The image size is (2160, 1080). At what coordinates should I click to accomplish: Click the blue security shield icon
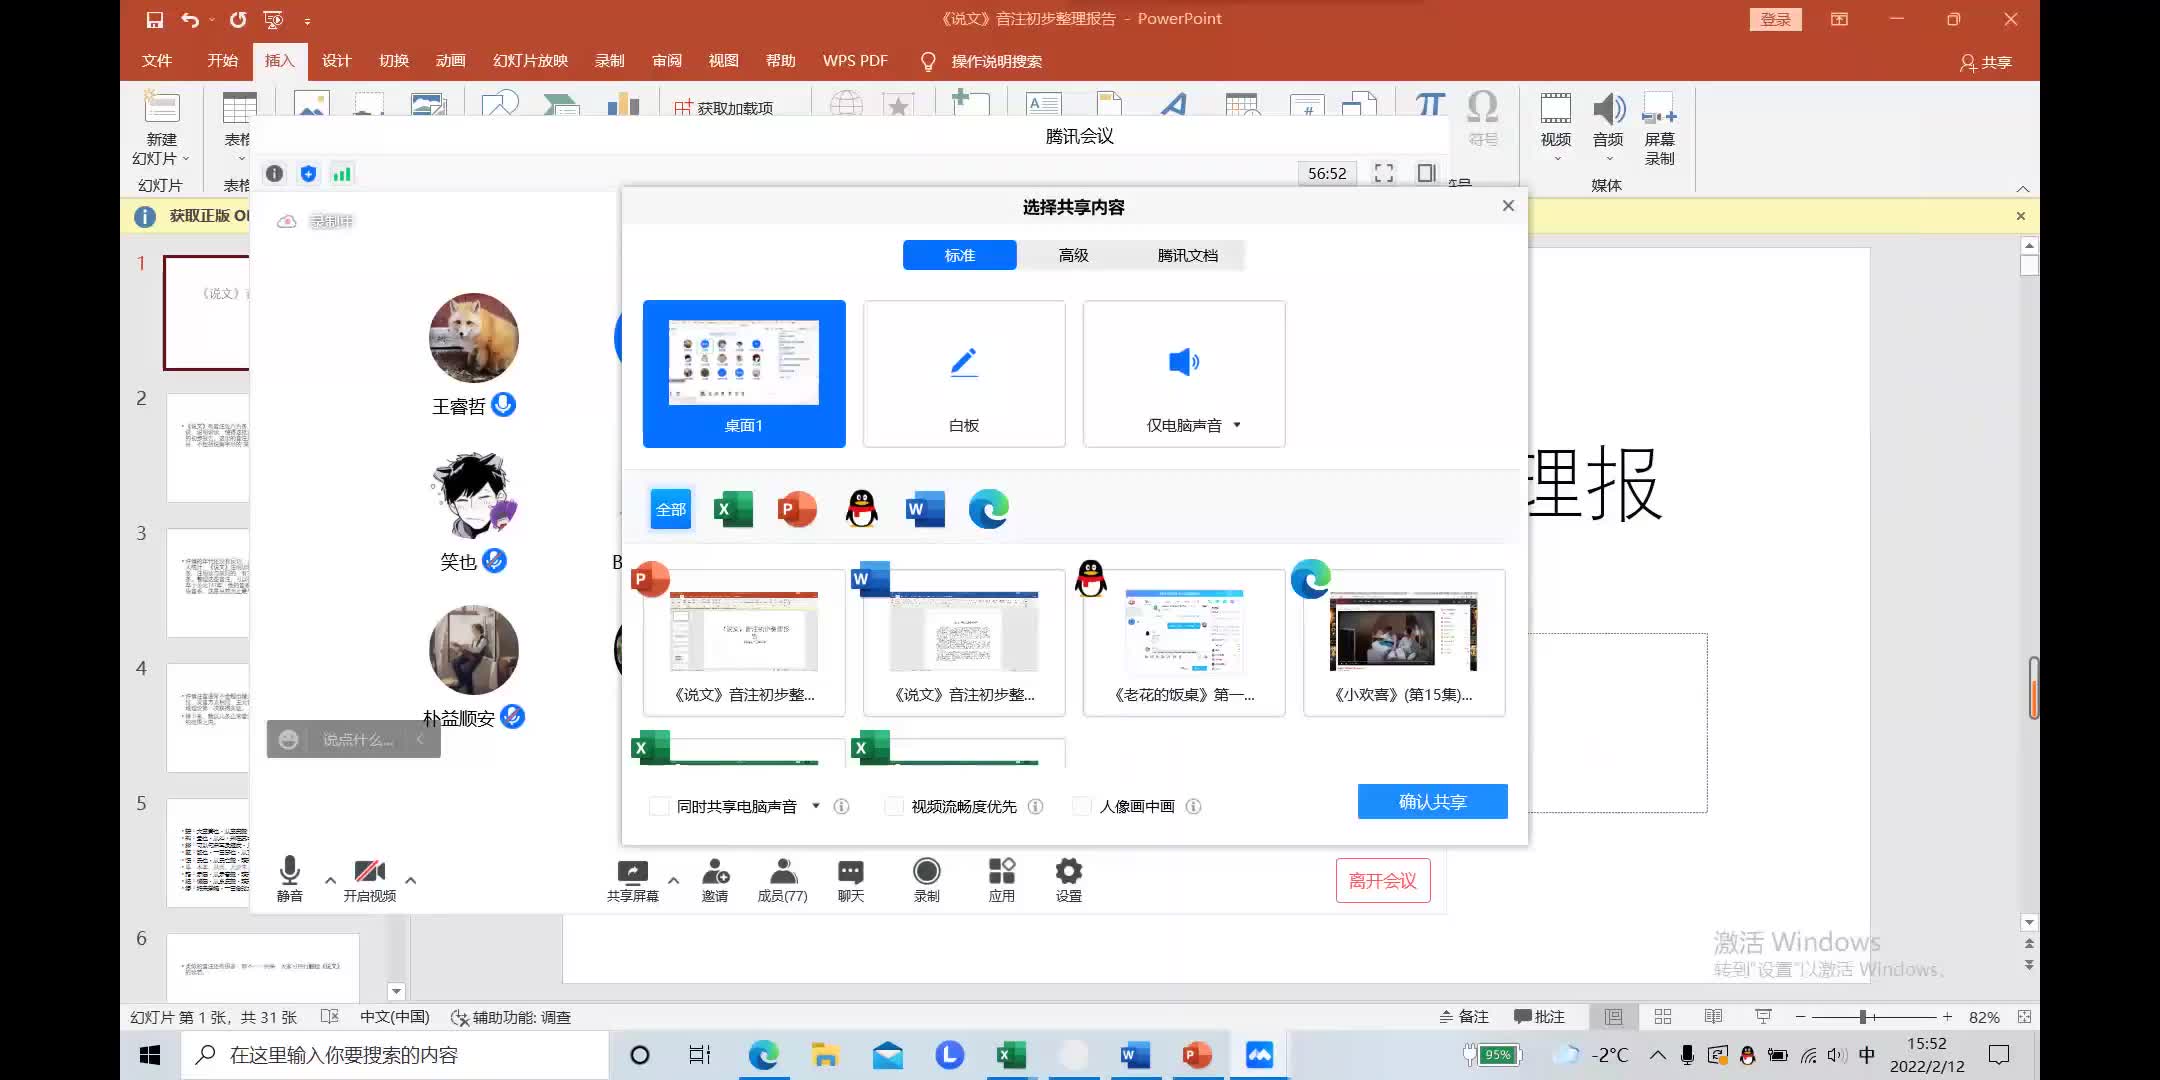pyautogui.click(x=308, y=174)
